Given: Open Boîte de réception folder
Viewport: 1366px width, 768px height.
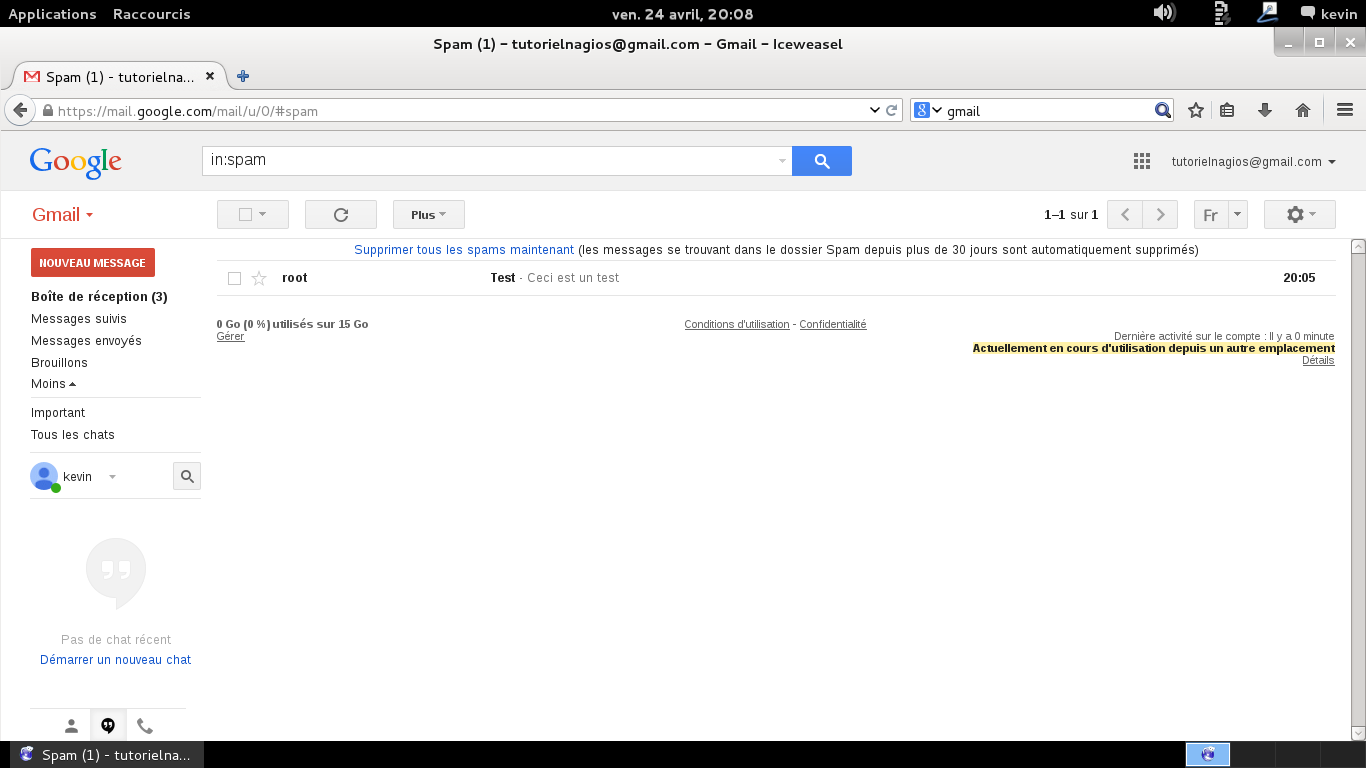Looking at the screenshot, I should (99, 297).
